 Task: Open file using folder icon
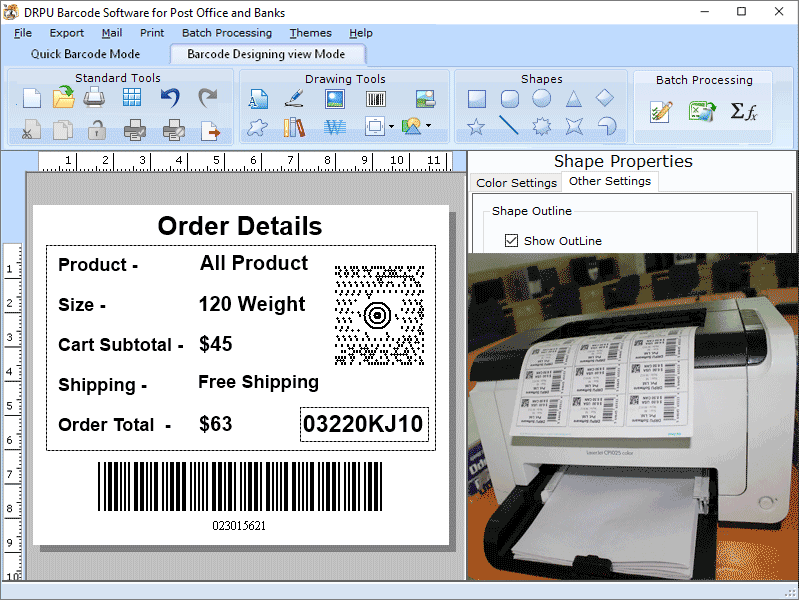click(x=63, y=97)
